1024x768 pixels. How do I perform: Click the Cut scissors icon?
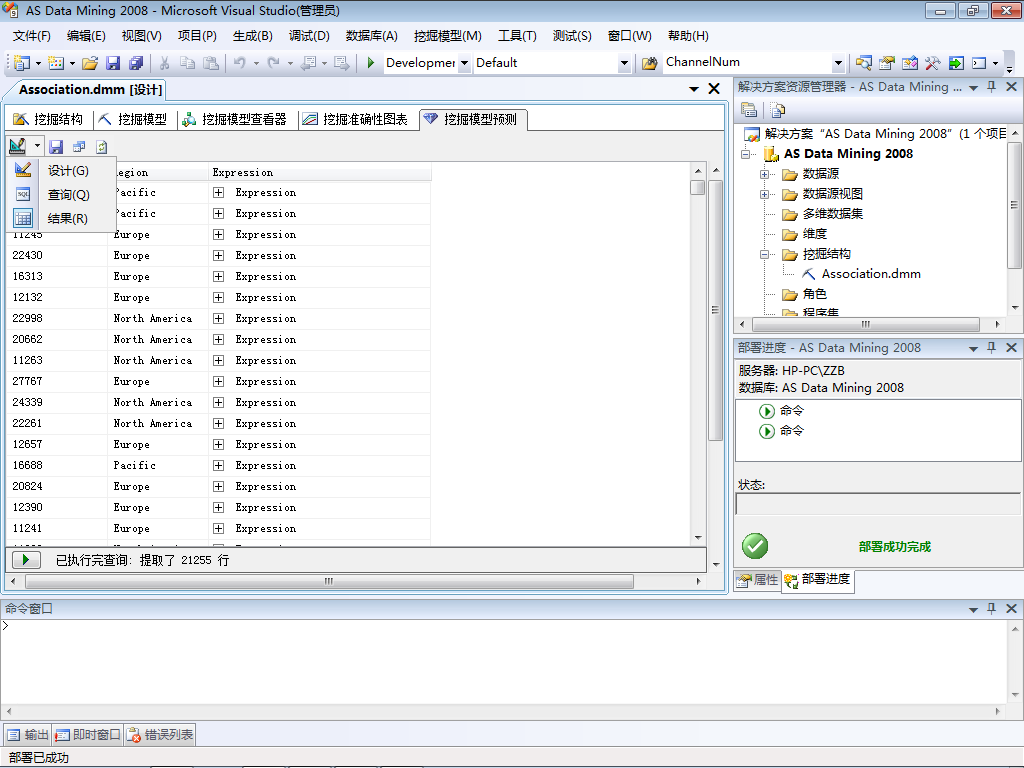click(165, 63)
